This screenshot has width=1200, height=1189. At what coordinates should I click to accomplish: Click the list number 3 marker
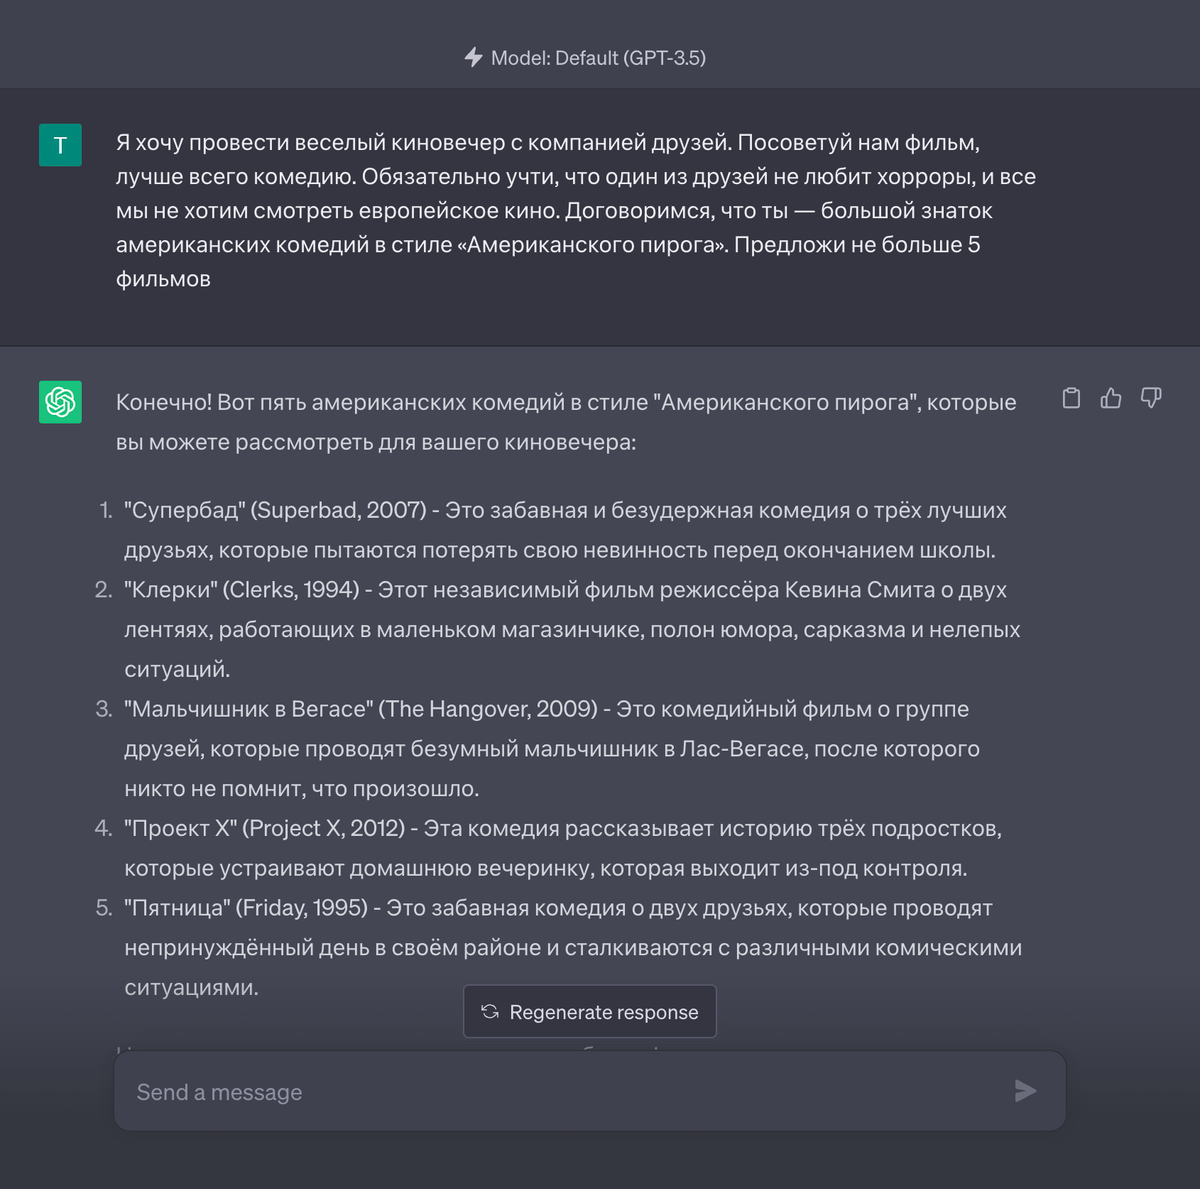(104, 709)
